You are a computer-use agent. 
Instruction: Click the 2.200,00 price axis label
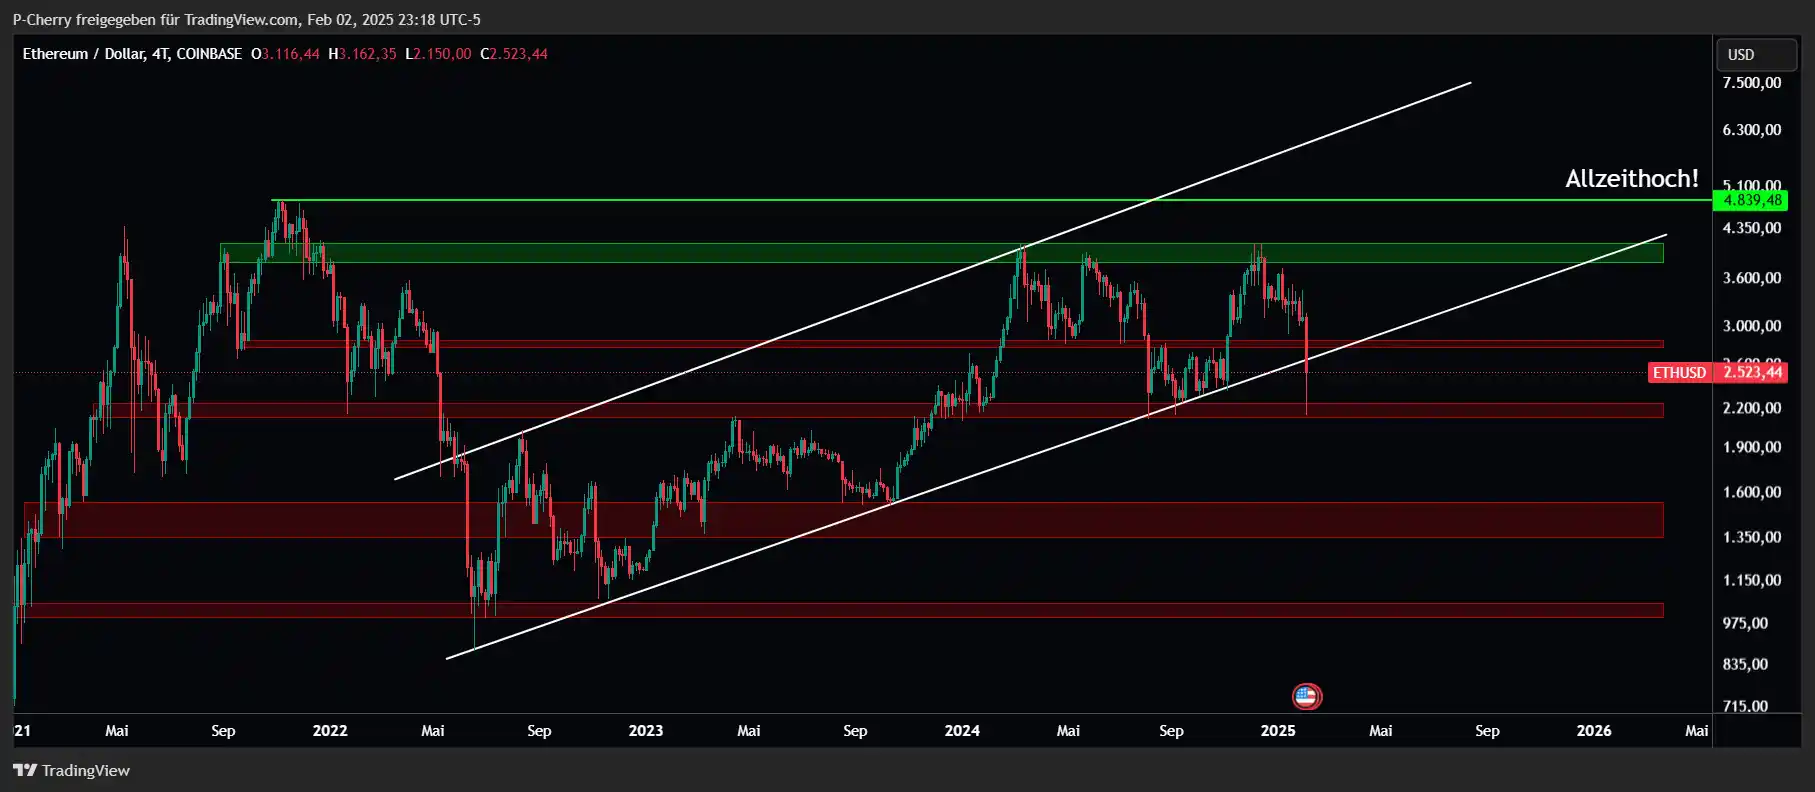point(1752,408)
